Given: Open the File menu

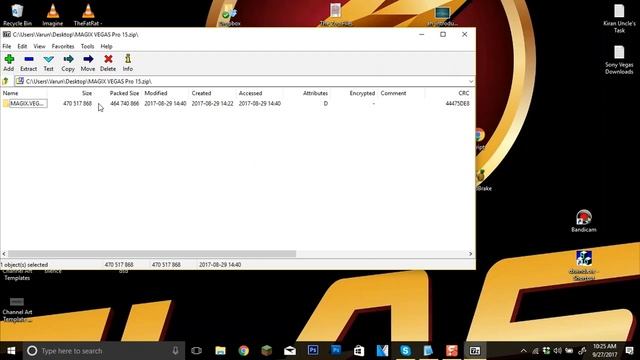Looking at the screenshot, I should pos(7,47).
